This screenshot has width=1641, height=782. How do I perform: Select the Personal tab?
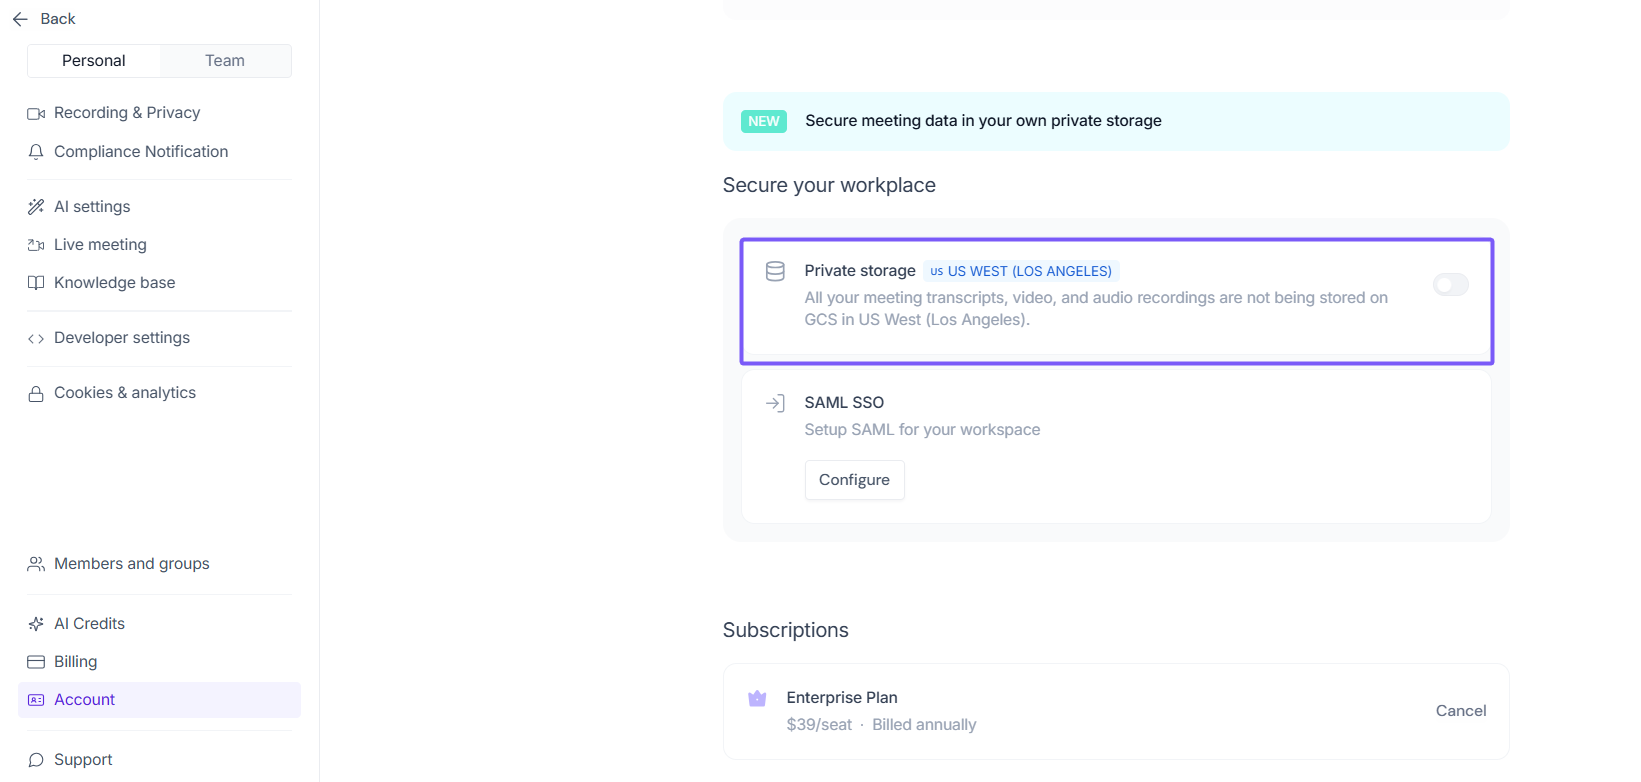point(94,61)
